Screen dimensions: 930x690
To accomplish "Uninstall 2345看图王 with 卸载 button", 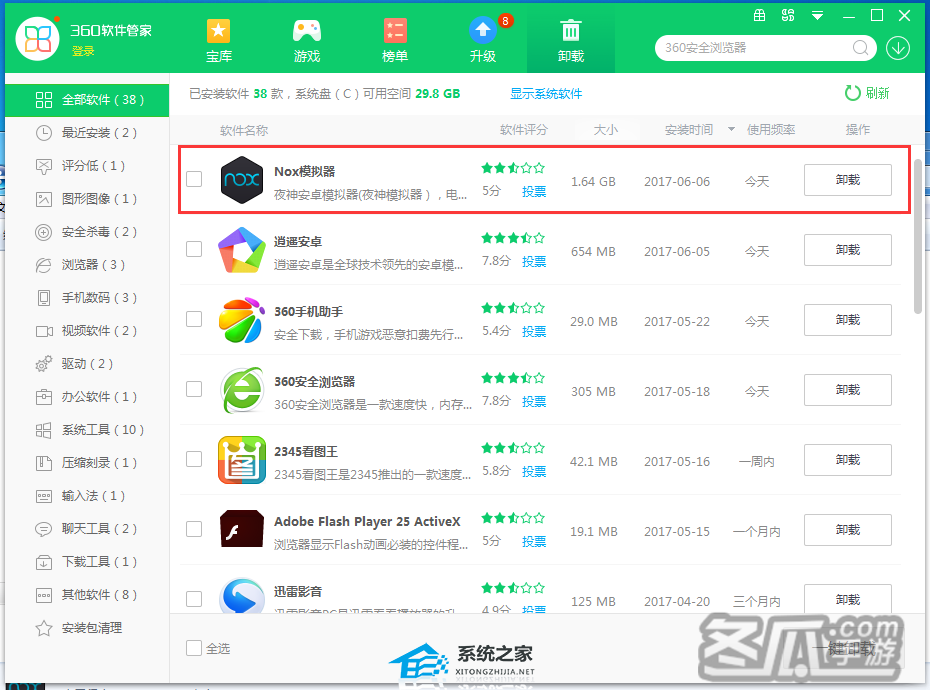I will coord(848,460).
